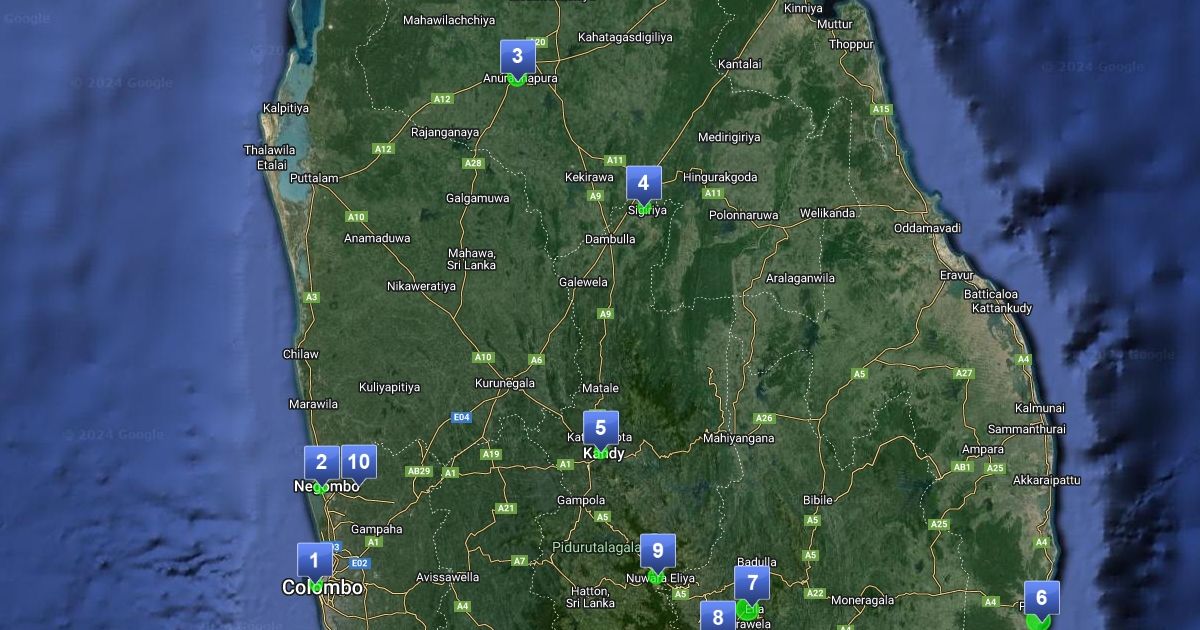Select the Kalpitiya label on the coast

click(286, 108)
